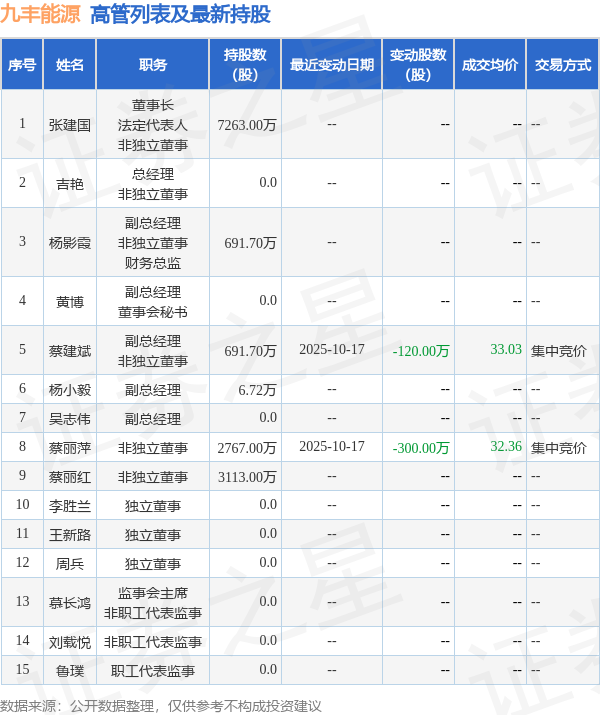Select the 序号 column header
Screen dimensions: 600x715
[x=22, y=65]
